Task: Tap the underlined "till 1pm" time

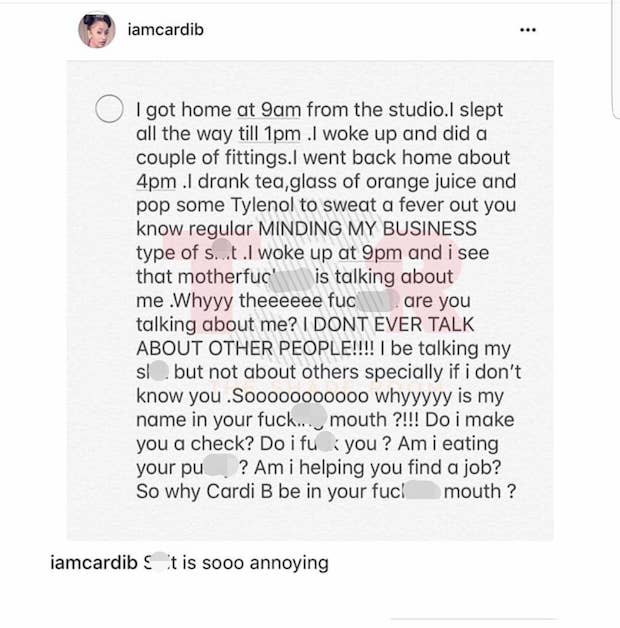Action: coord(270,134)
